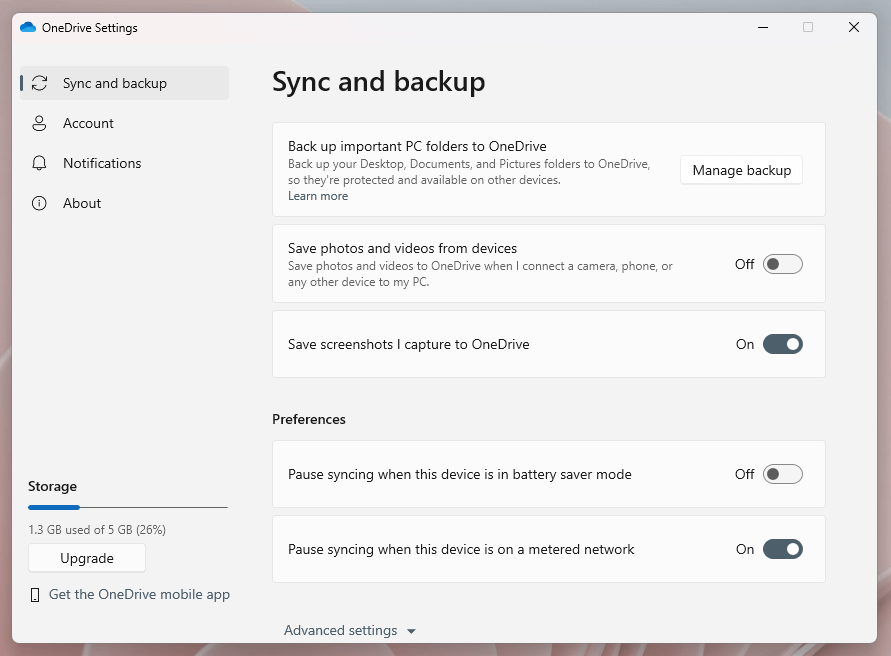Image resolution: width=891 pixels, height=656 pixels.
Task: Open the Notifications section
Action: [100, 163]
